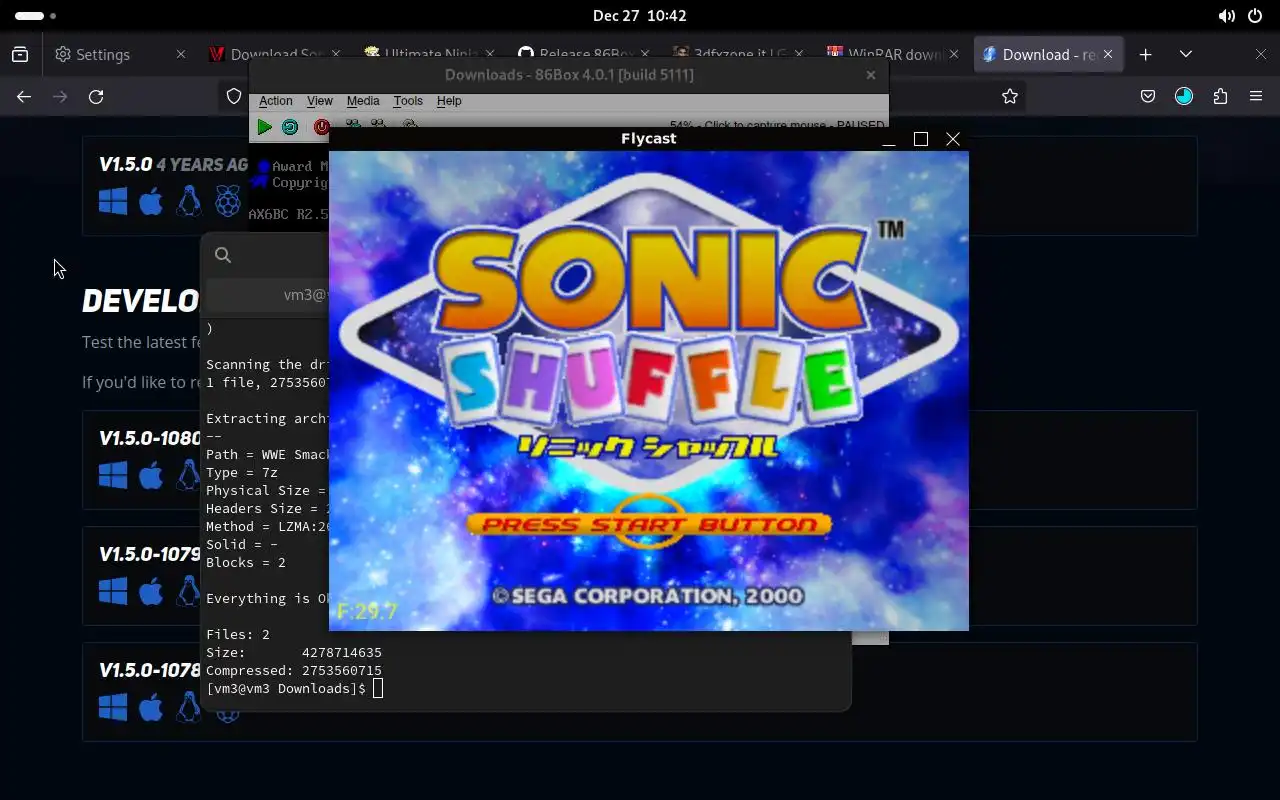
Task: Click Linux penguin icon under V1.5.0-1078
Action: point(188,707)
